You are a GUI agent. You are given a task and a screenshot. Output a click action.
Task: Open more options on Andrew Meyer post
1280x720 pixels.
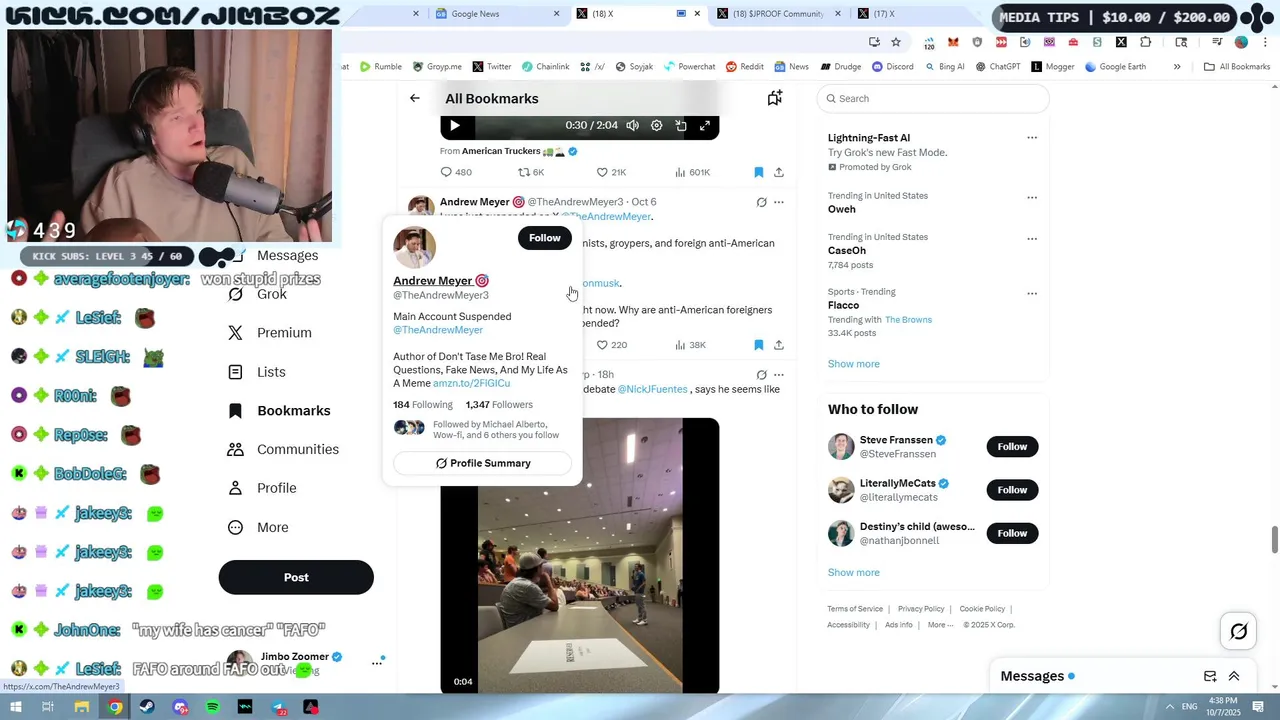click(x=779, y=202)
